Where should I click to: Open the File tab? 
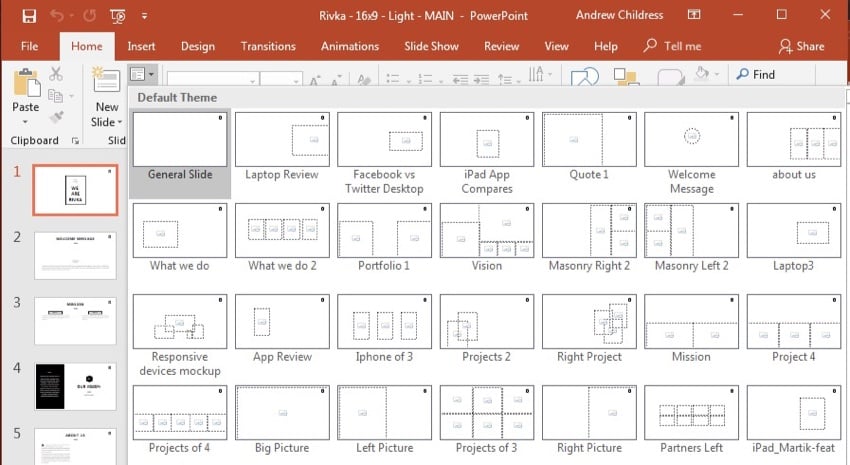coord(29,47)
